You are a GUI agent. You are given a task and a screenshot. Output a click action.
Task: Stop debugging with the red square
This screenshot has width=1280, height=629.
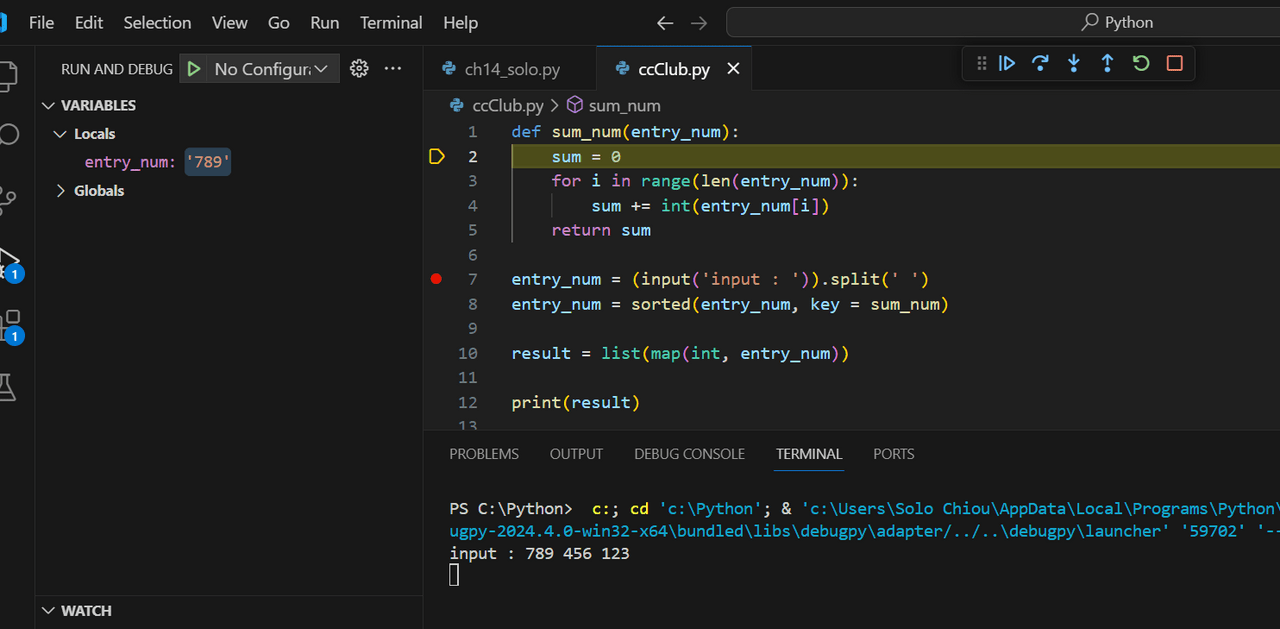click(1175, 63)
